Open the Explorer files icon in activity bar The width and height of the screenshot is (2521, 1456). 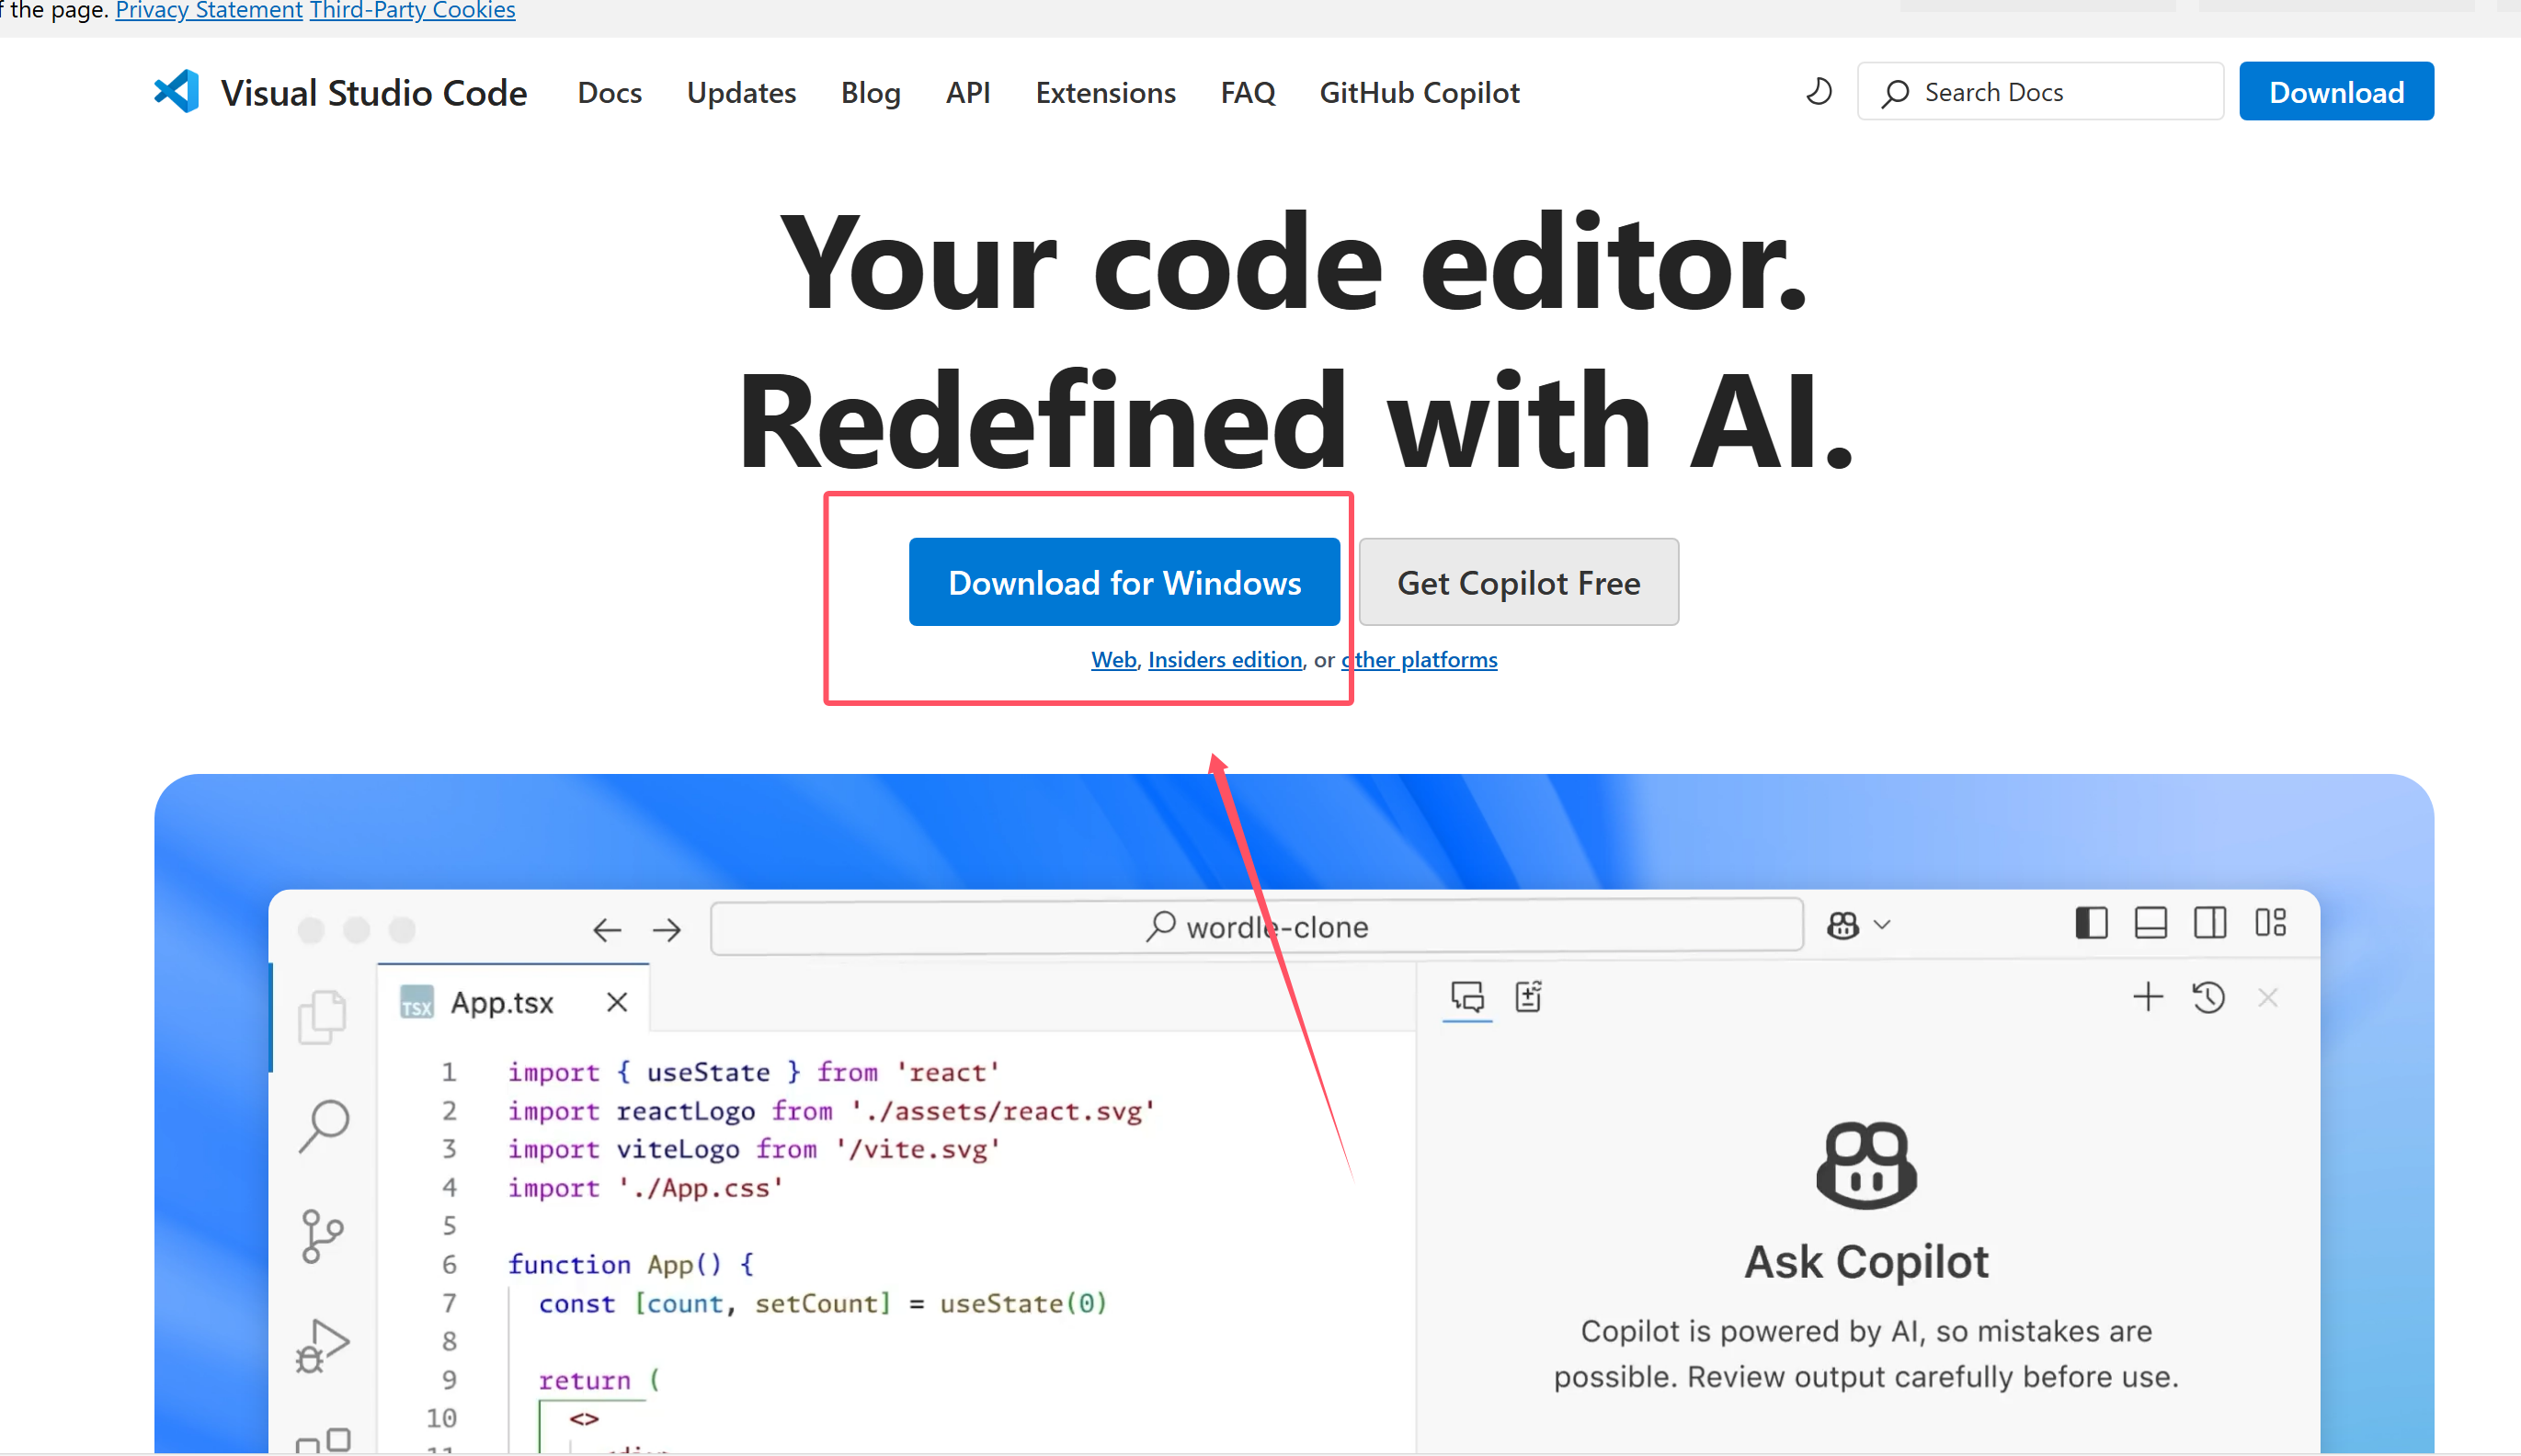pyautogui.click(x=322, y=1017)
